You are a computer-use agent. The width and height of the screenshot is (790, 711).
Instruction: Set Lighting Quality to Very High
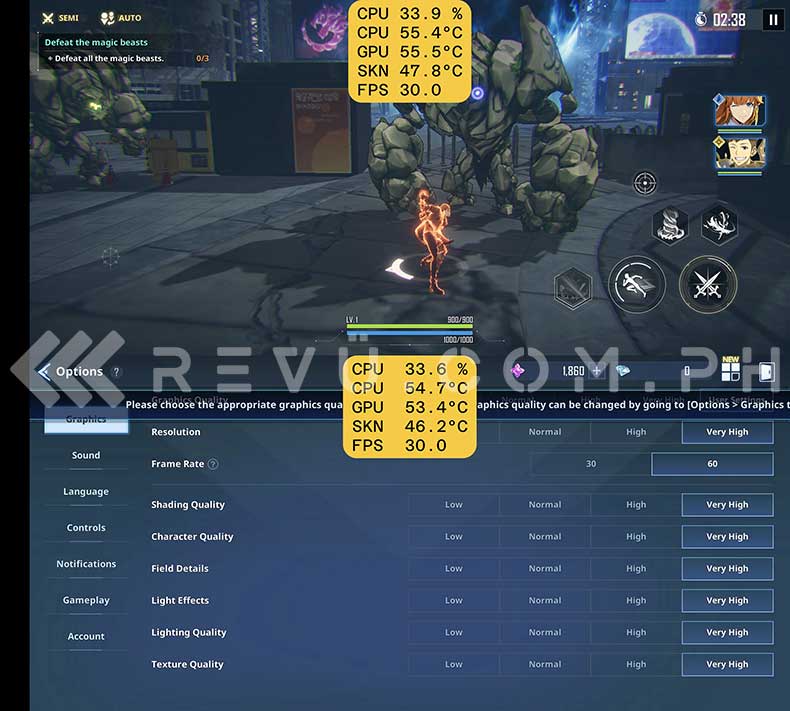coord(728,632)
